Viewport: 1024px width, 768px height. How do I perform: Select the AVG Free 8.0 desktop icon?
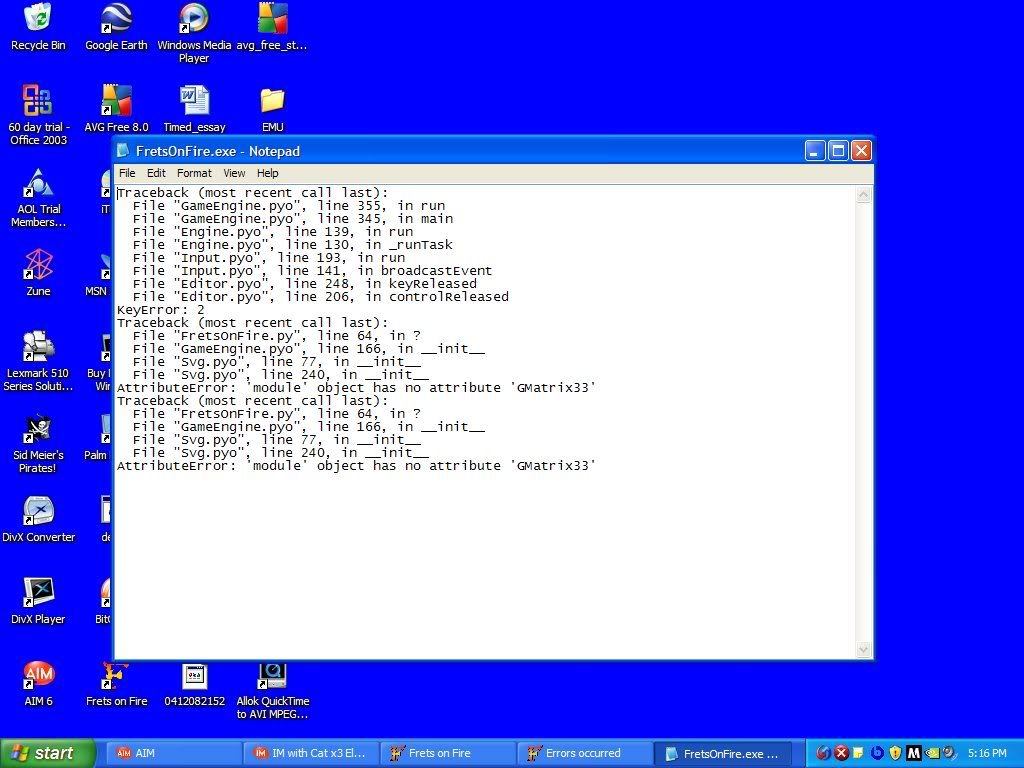116,108
